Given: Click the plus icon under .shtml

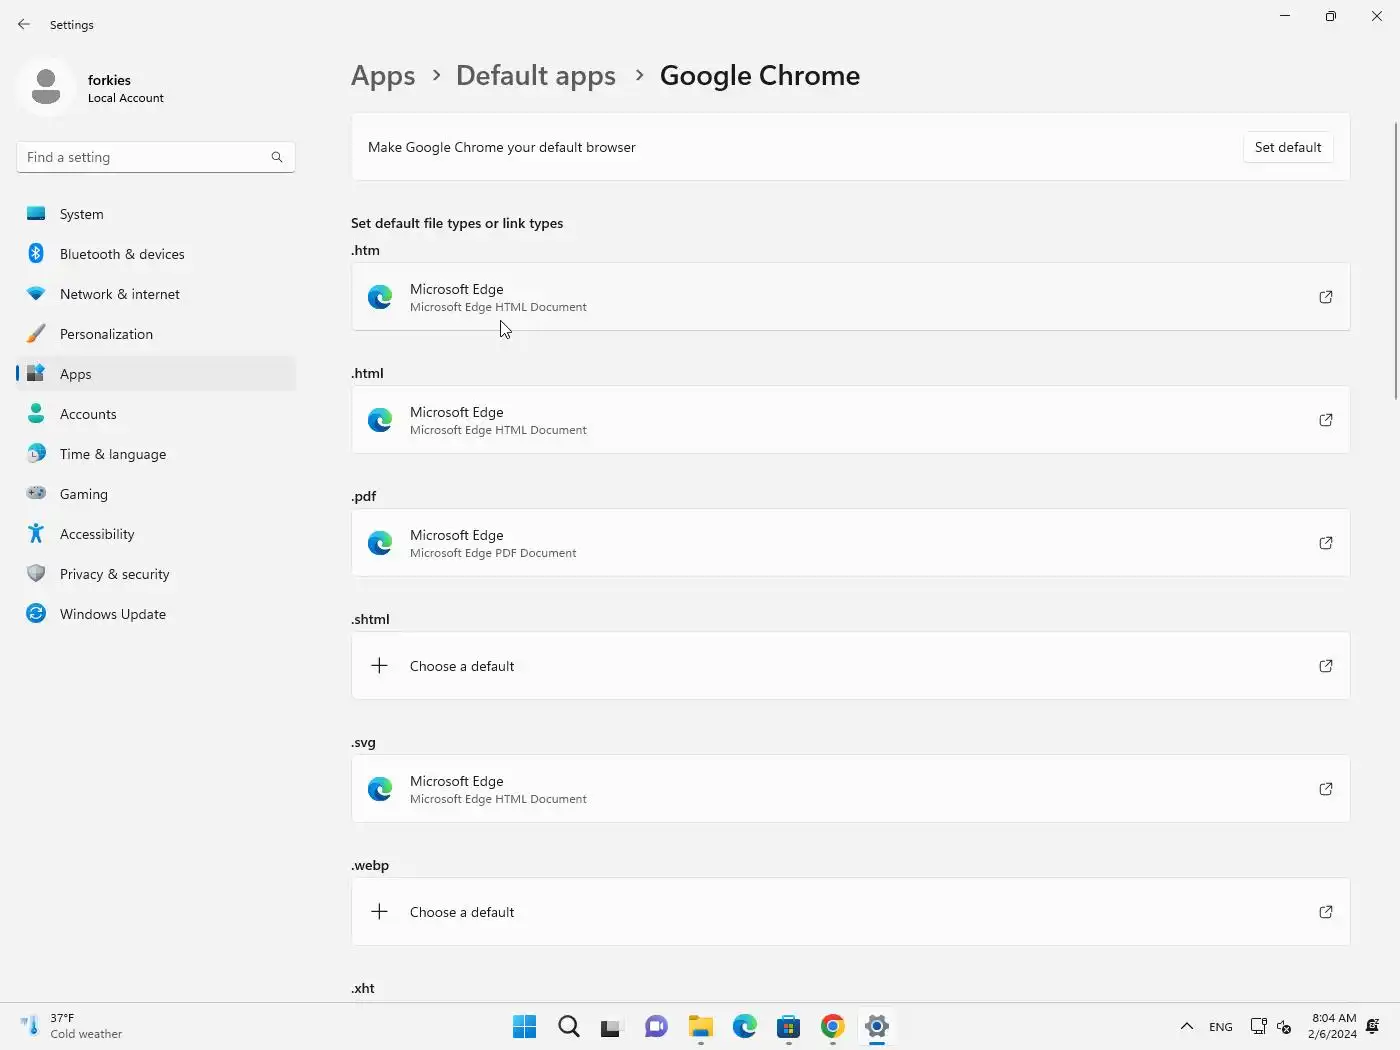Looking at the screenshot, I should (380, 666).
